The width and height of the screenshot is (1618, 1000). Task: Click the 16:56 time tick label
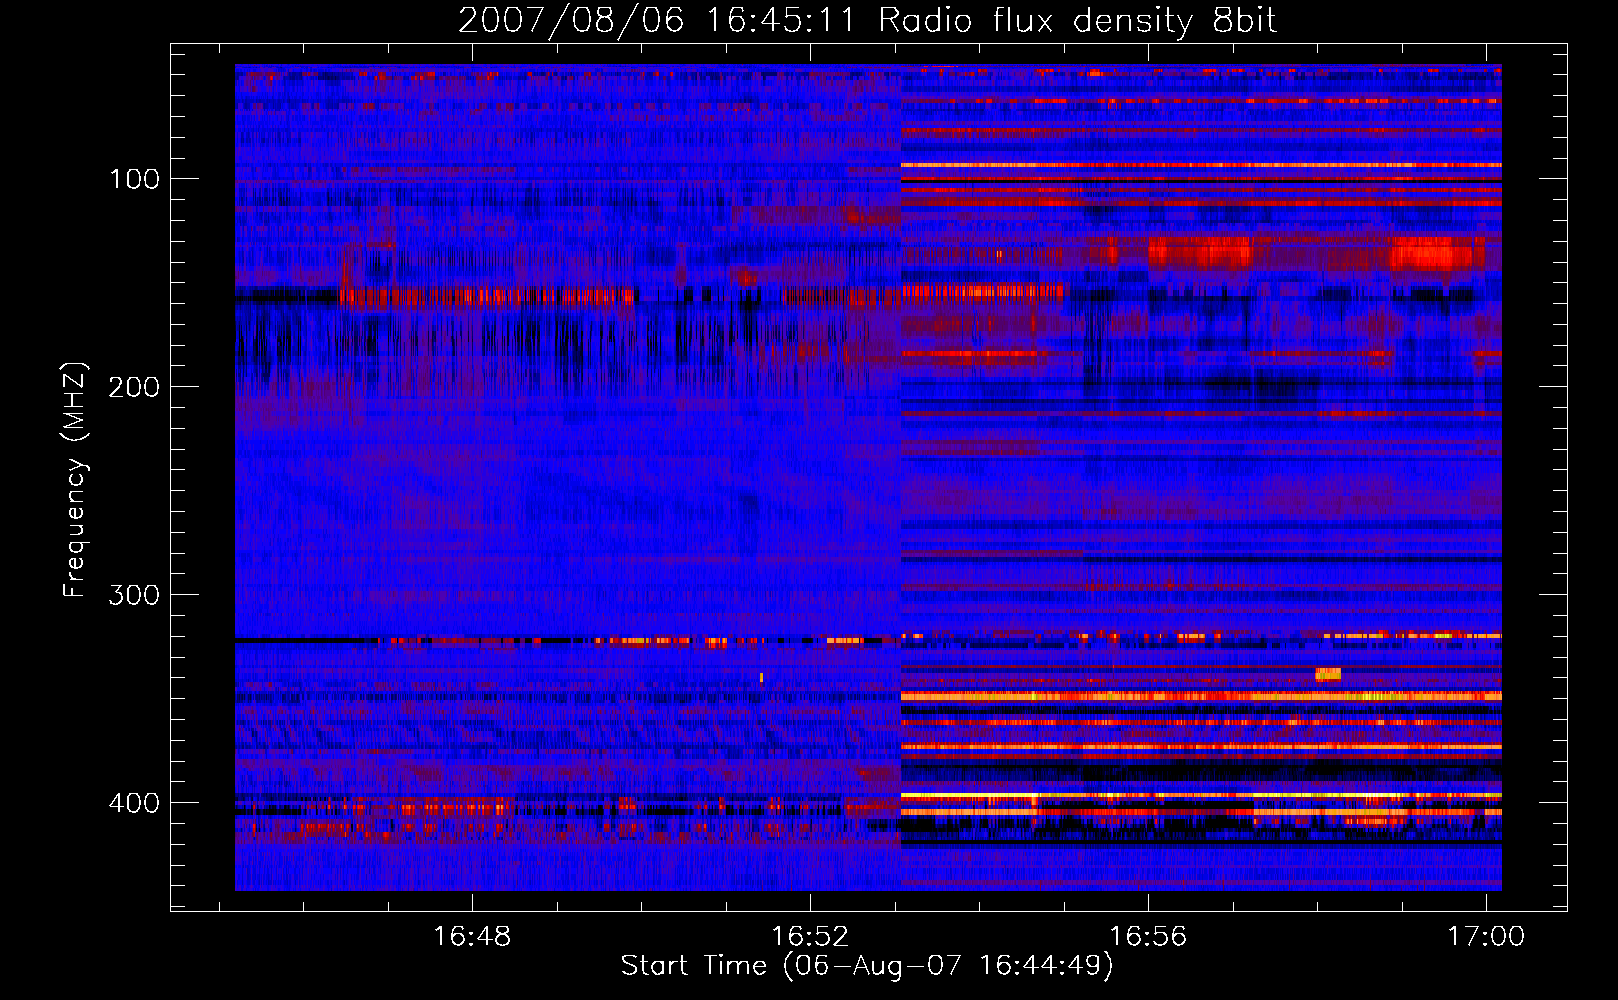tap(1149, 936)
